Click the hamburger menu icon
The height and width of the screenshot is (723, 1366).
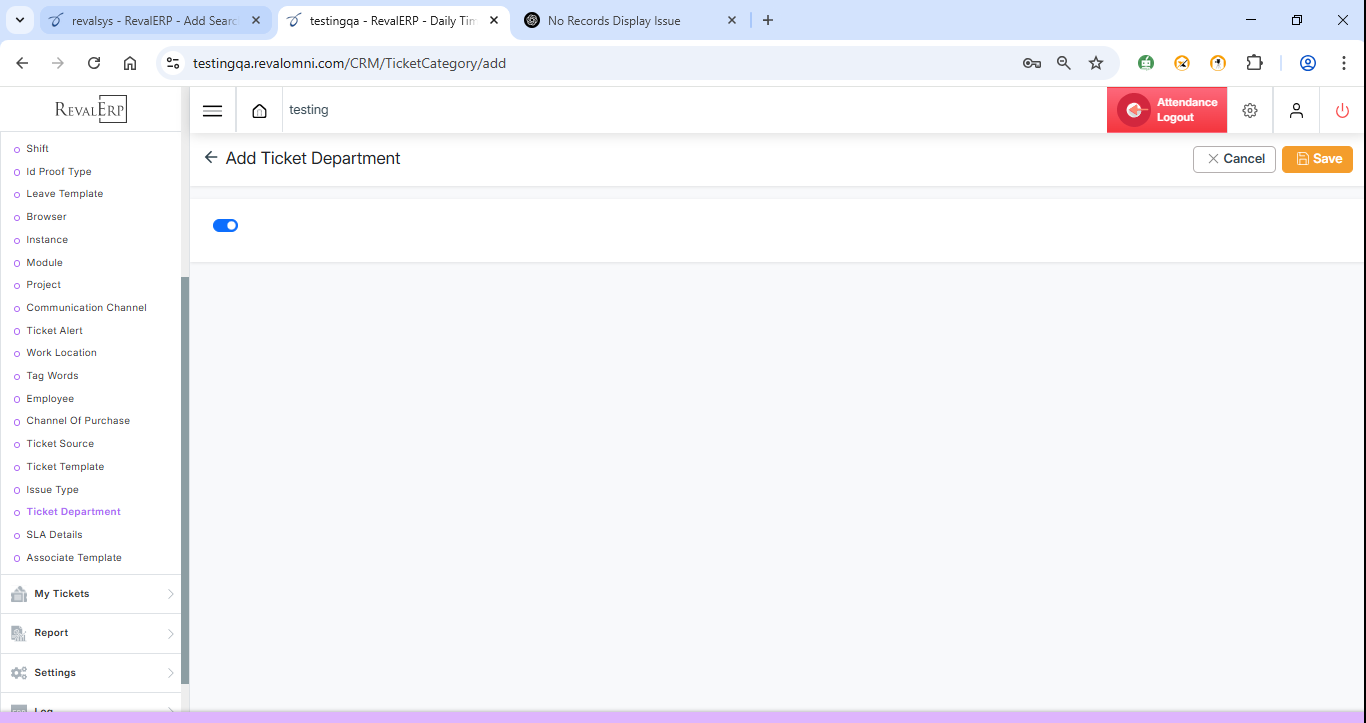[x=212, y=111]
